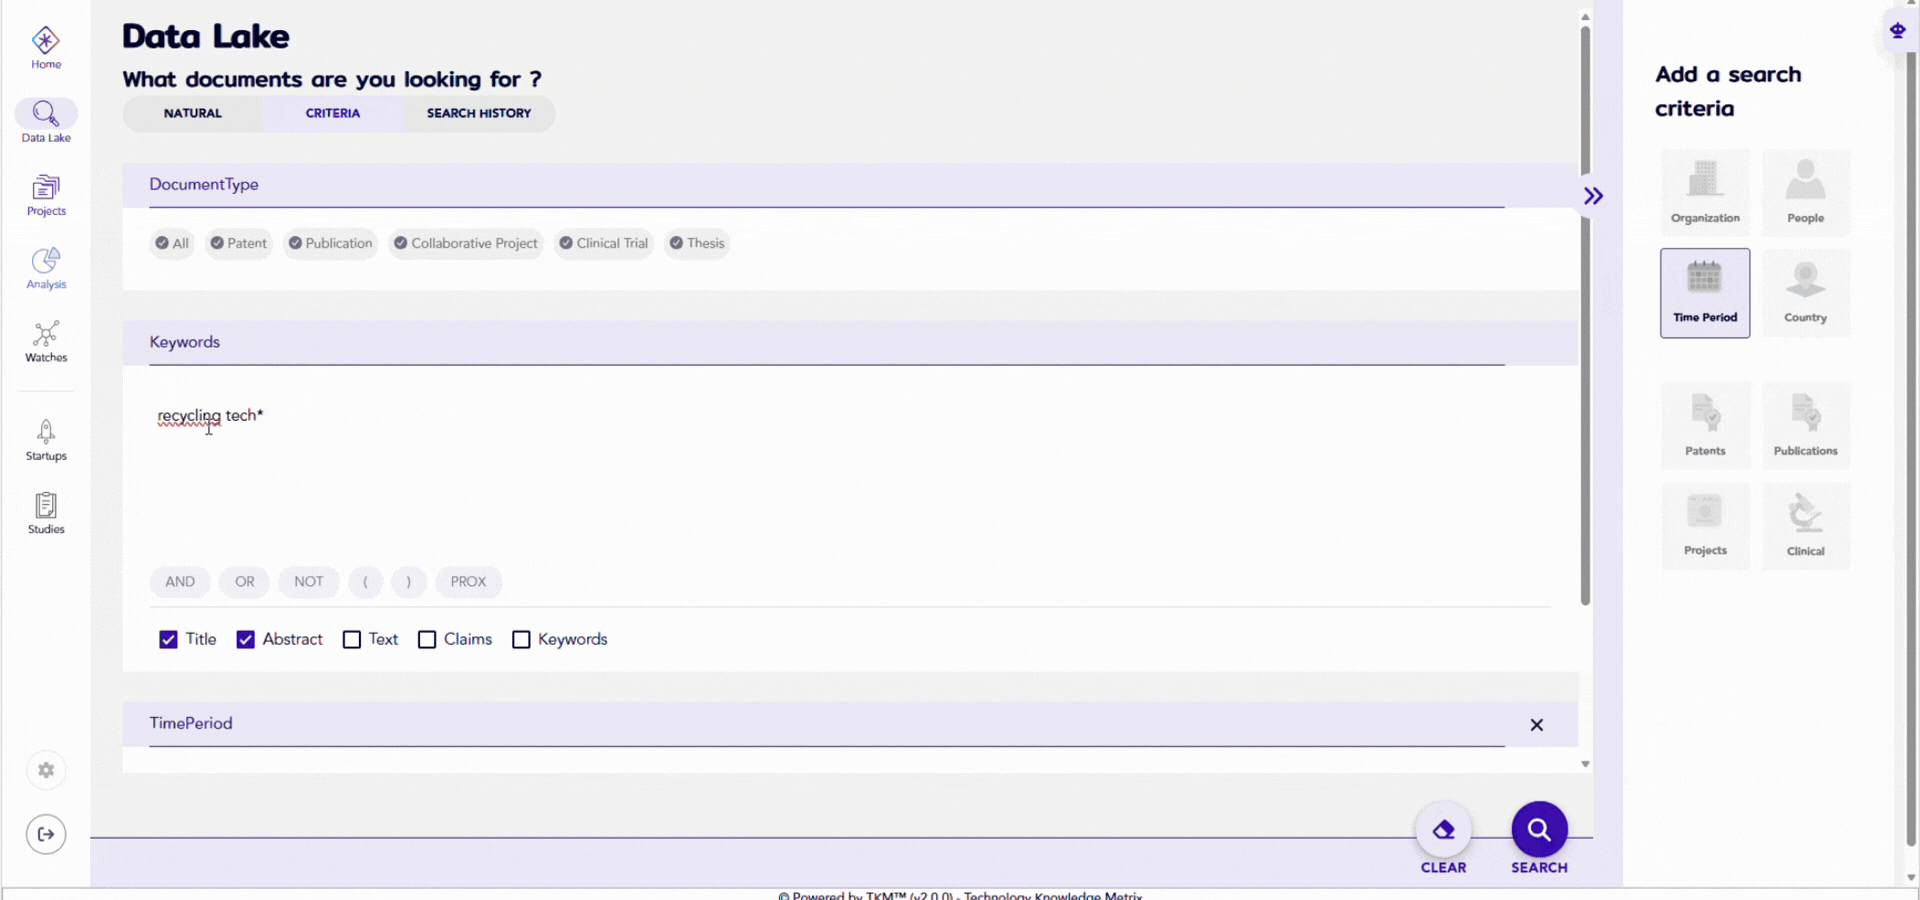The width and height of the screenshot is (1920, 900).
Task: Add the Organization search criteria
Action: coord(1705,193)
